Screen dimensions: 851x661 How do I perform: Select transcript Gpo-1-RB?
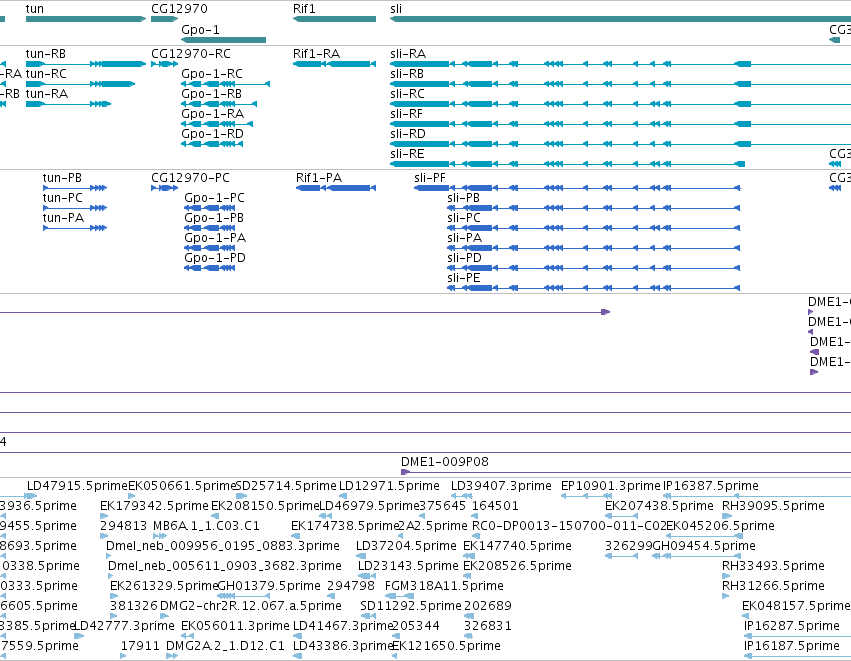pos(219,104)
